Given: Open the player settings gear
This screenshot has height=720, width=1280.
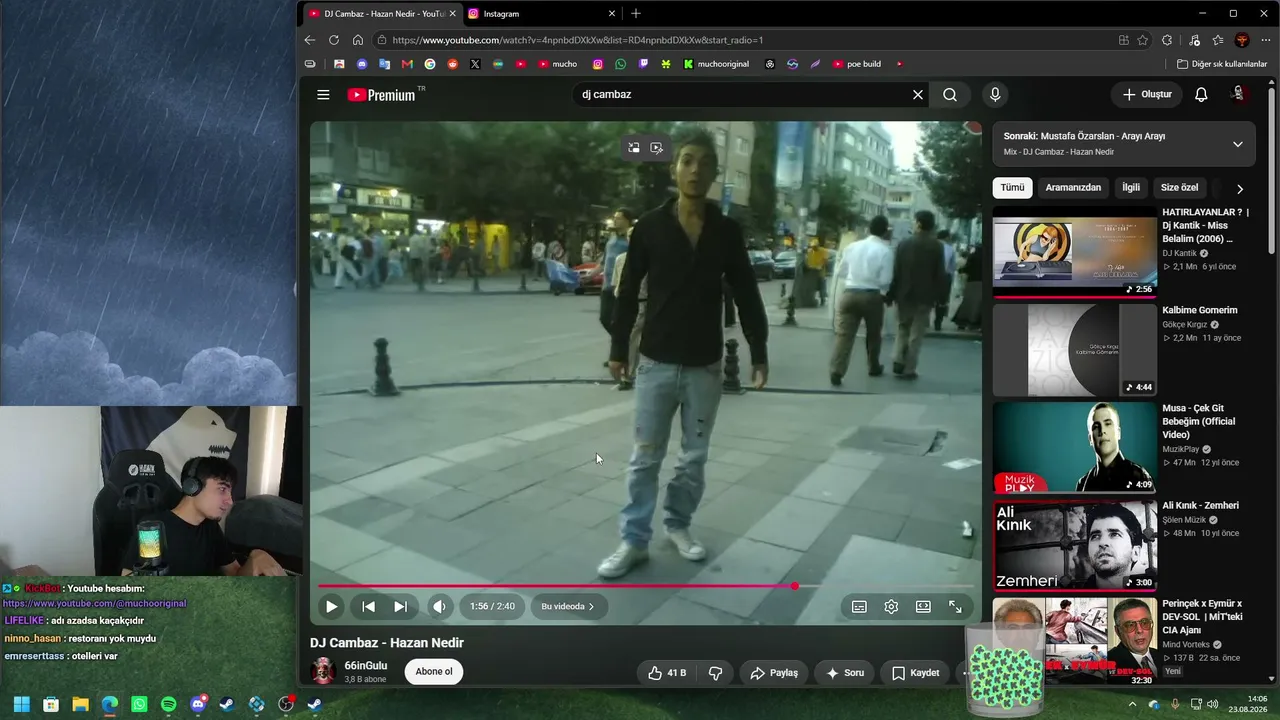Looking at the screenshot, I should [x=891, y=606].
